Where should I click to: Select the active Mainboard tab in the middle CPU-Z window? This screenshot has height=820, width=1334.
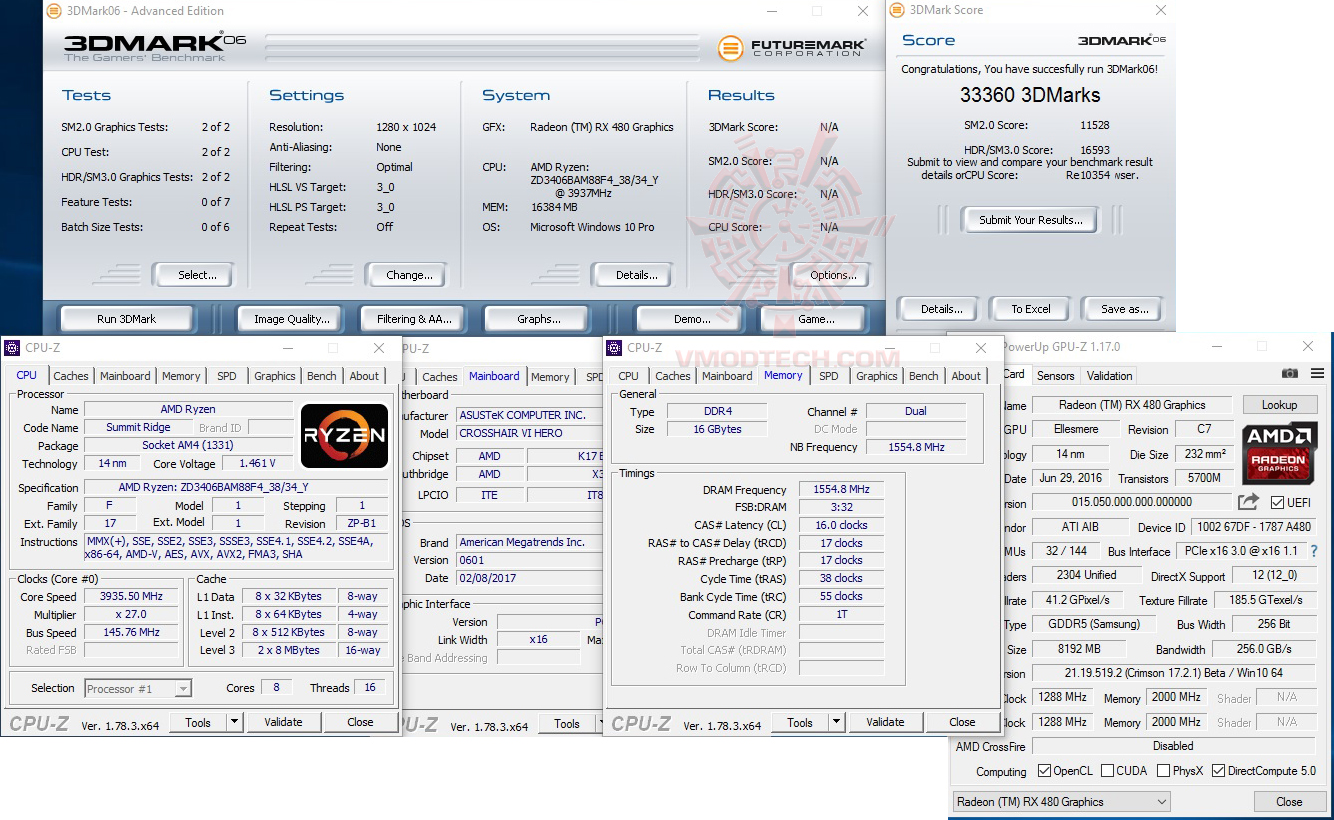pyautogui.click(x=494, y=376)
